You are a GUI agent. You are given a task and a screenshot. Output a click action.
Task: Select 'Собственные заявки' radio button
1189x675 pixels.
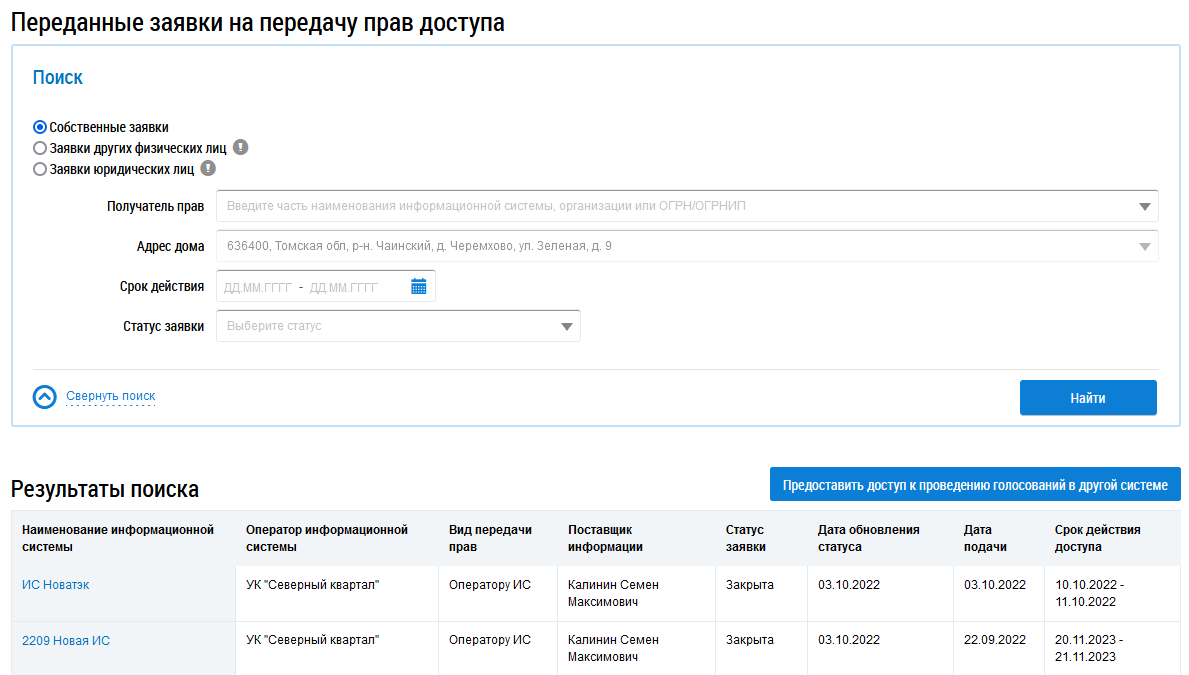(x=40, y=127)
